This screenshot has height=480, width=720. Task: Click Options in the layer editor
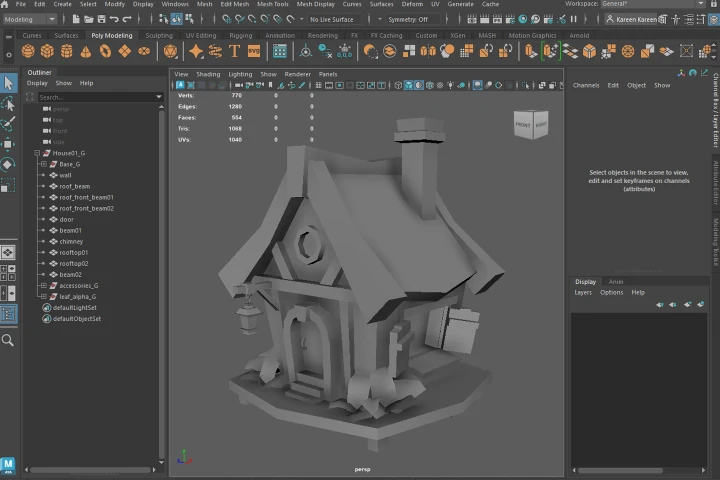[x=611, y=293]
